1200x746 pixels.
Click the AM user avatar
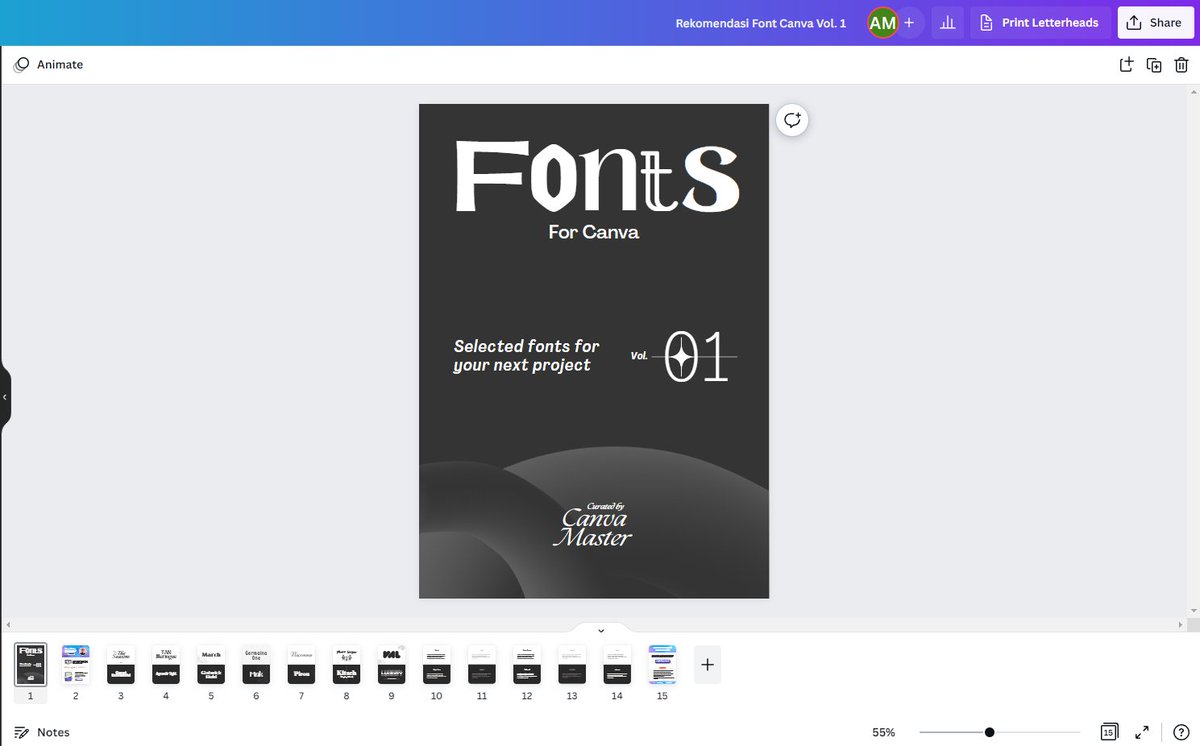[x=882, y=22]
